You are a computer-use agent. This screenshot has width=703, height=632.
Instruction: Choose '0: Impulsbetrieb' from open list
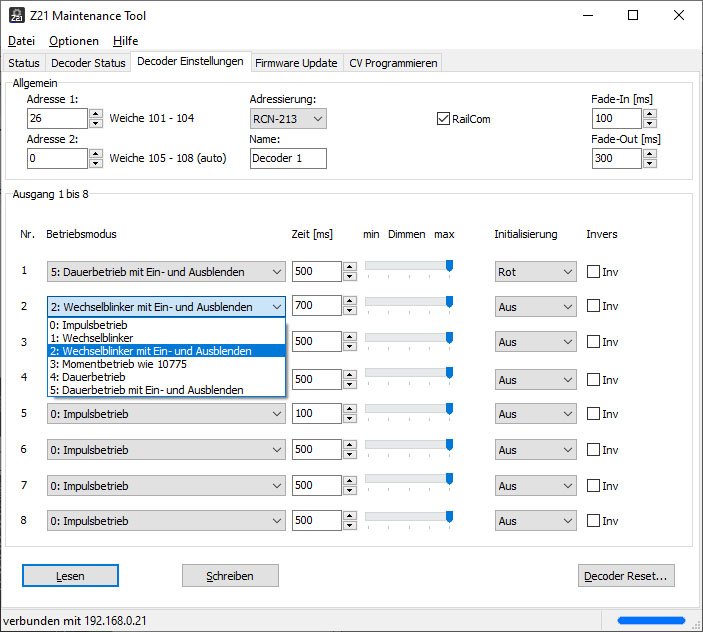pyautogui.click(x=166, y=325)
